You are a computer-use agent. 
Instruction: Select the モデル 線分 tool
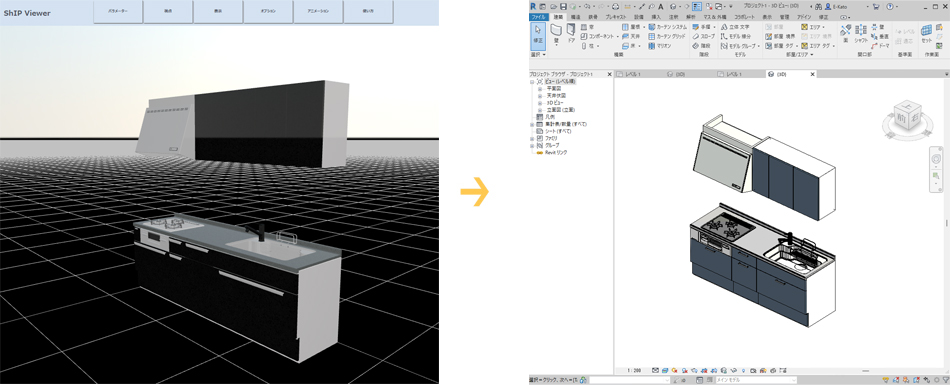click(x=736, y=36)
